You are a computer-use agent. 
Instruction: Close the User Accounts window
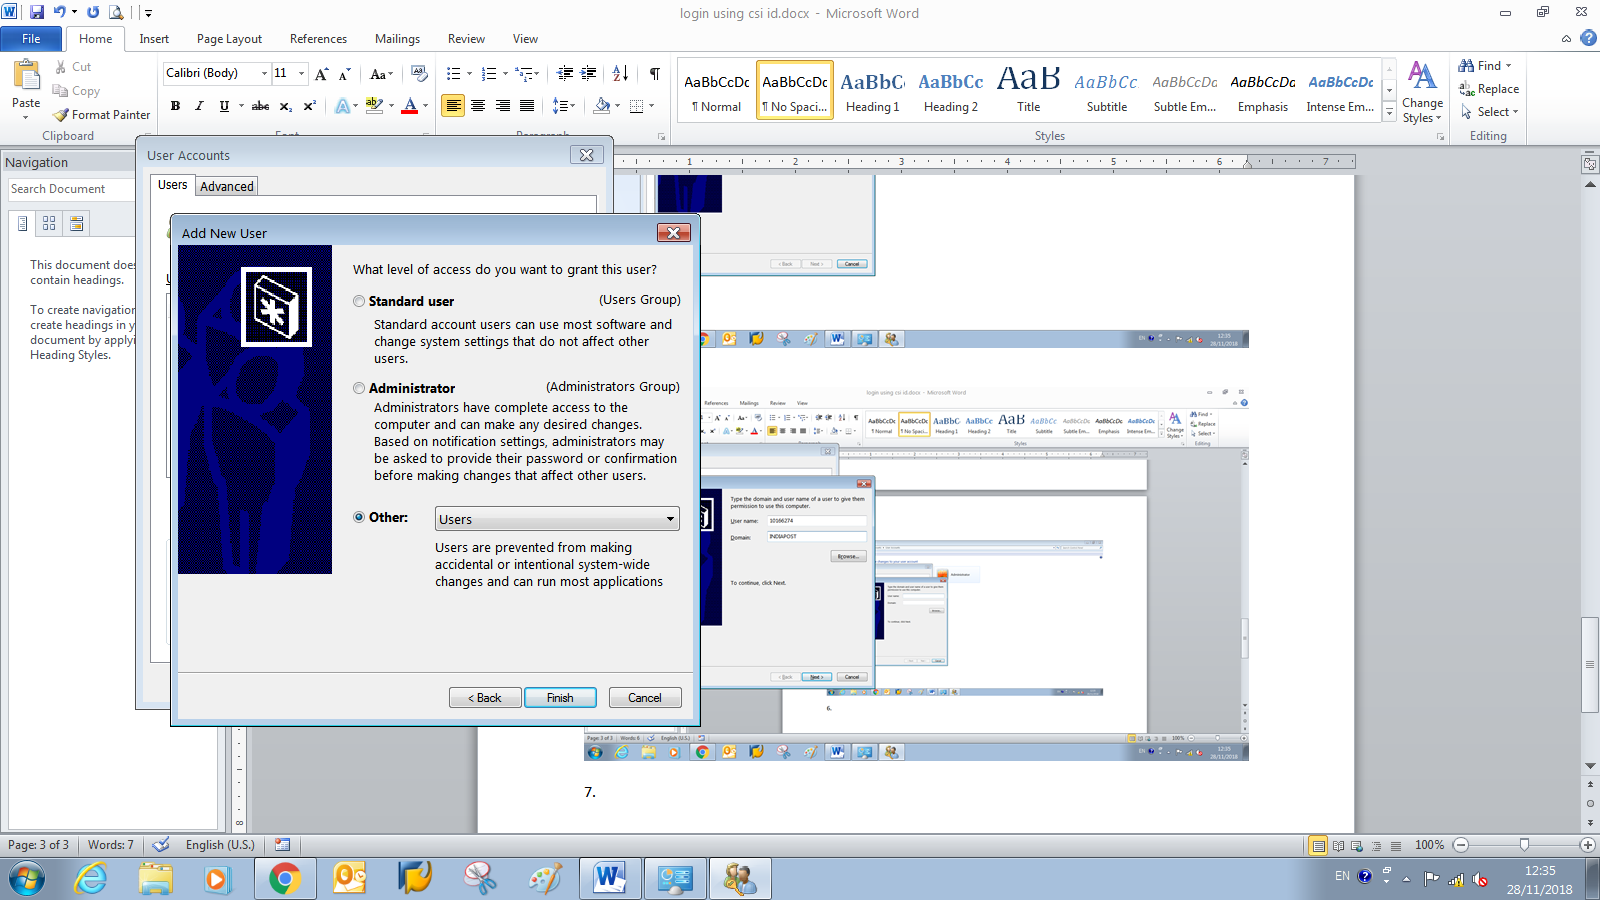[587, 155]
